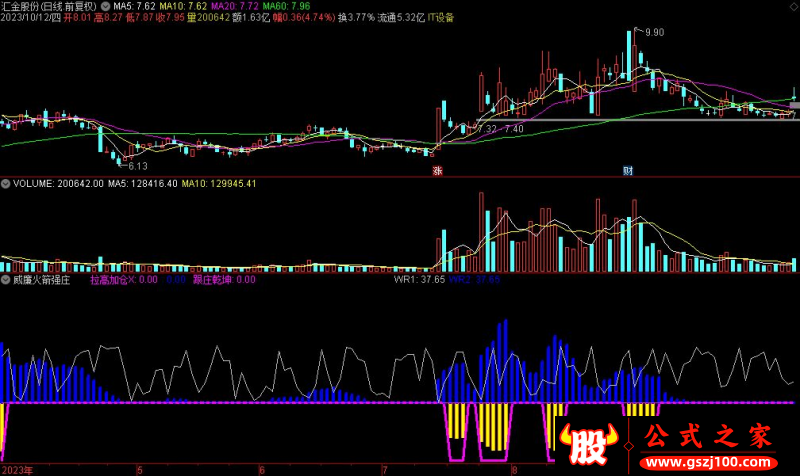This screenshot has width=800, height=476.
Task: Click the VOLUME: 200642.00 label
Action: click(58, 184)
